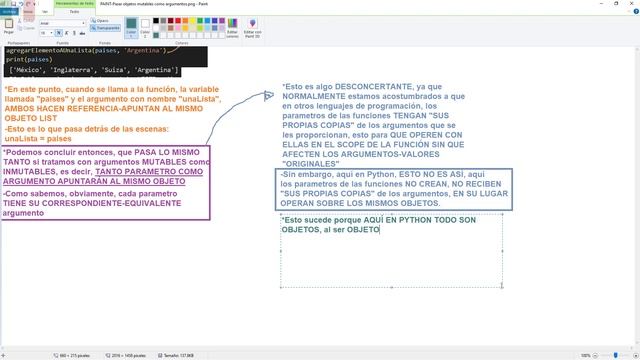
Task: Pick the bright red color swatch
Action: [x=178, y=20]
